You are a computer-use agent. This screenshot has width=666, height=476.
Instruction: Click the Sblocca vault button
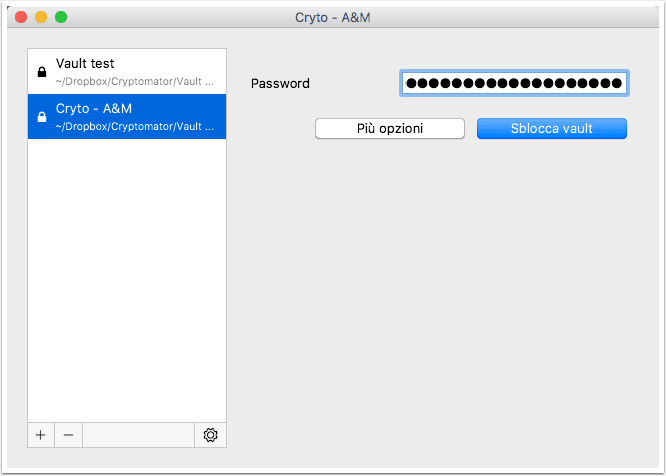552,129
